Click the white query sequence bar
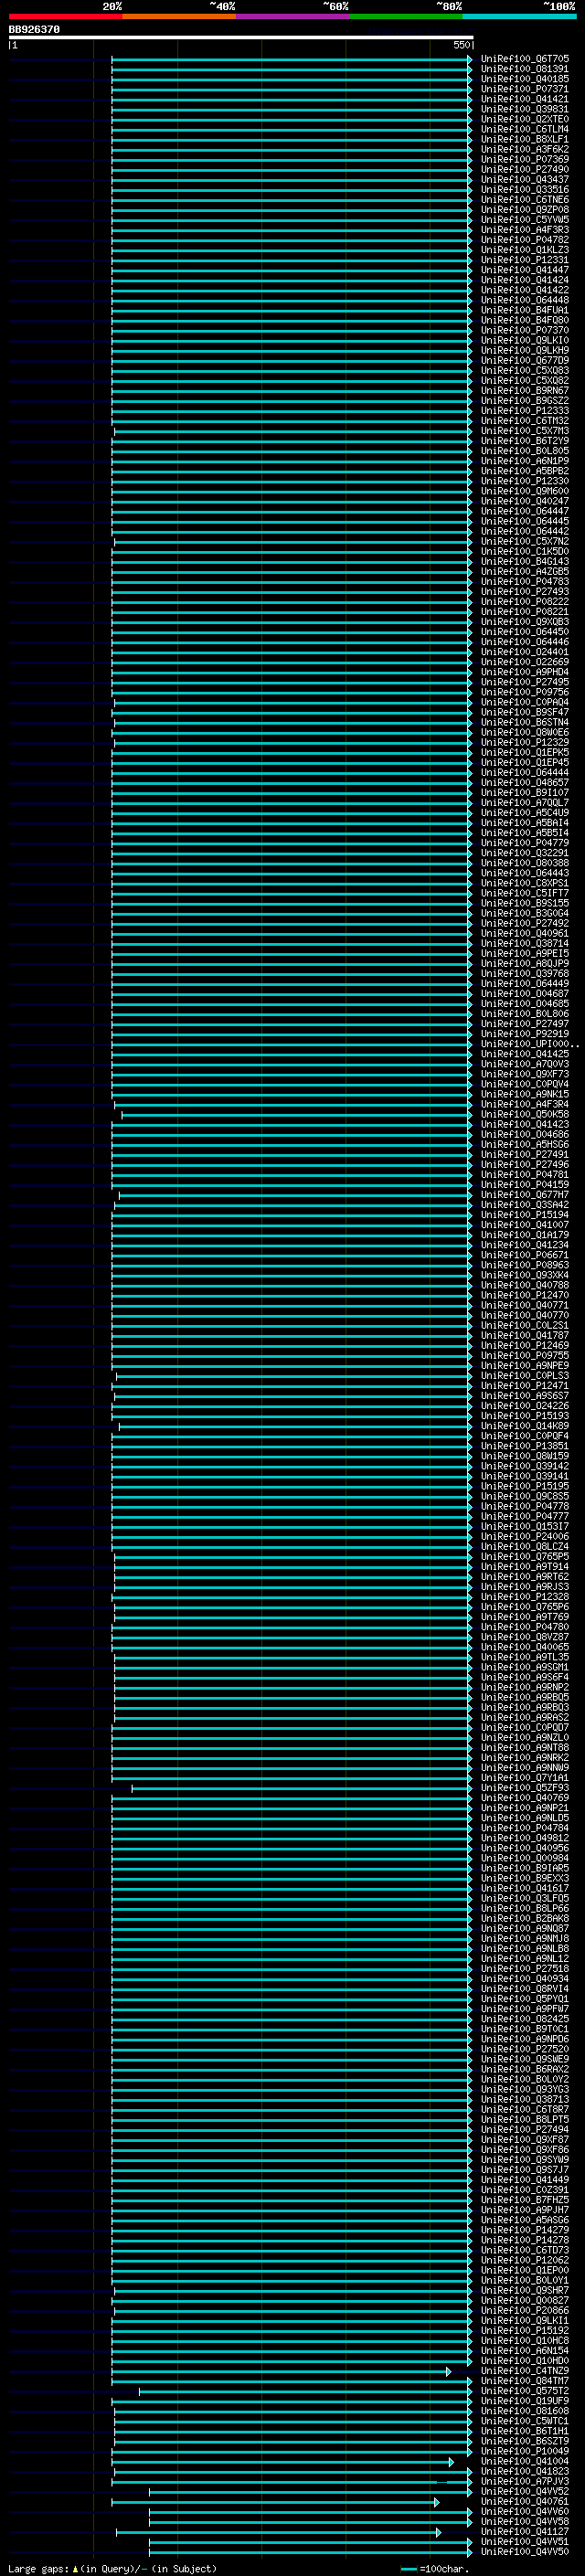The width and height of the screenshot is (585, 2576). pyautogui.click(x=241, y=38)
